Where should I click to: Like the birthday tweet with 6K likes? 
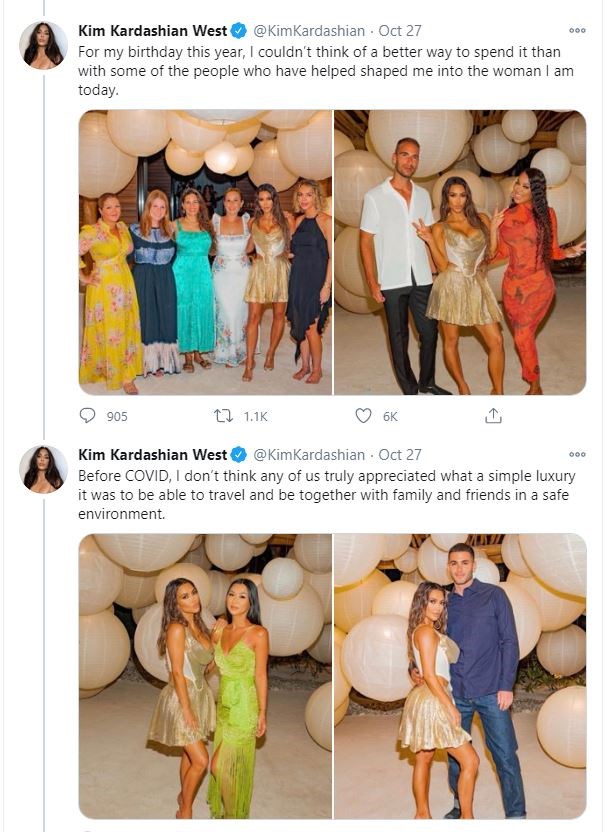click(x=364, y=416)
